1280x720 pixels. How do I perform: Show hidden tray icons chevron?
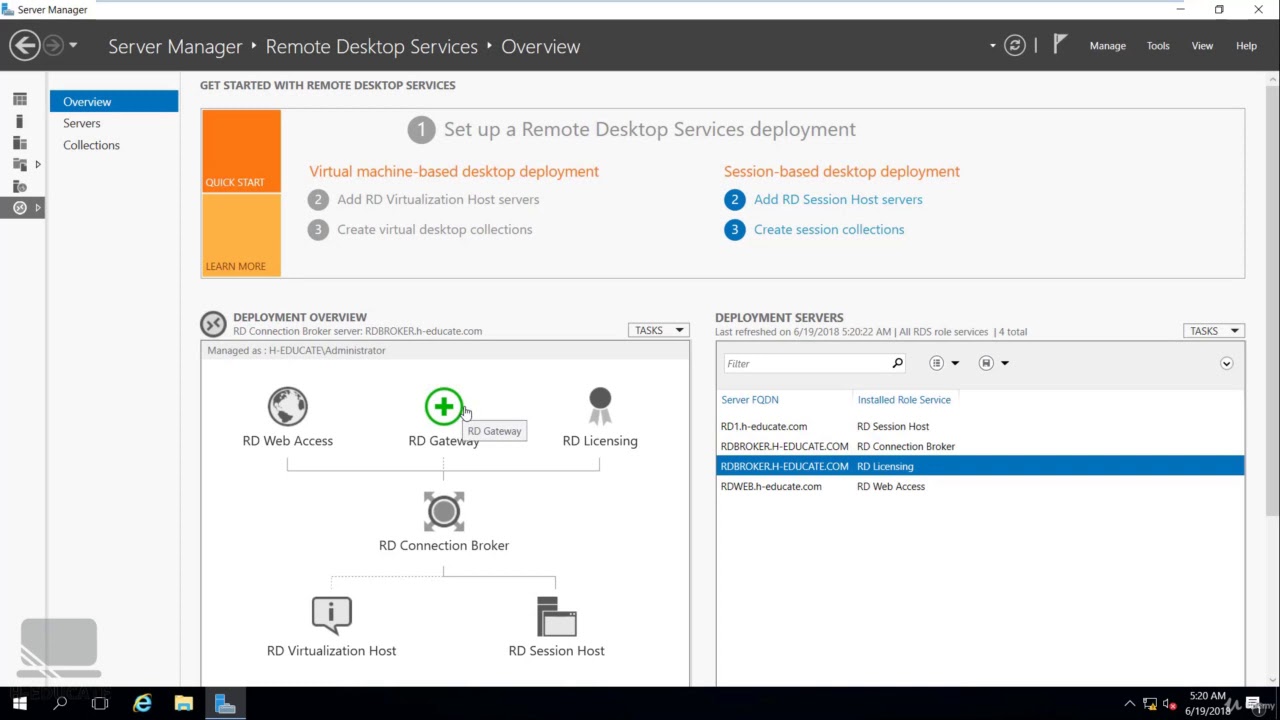coord(1130,703)
